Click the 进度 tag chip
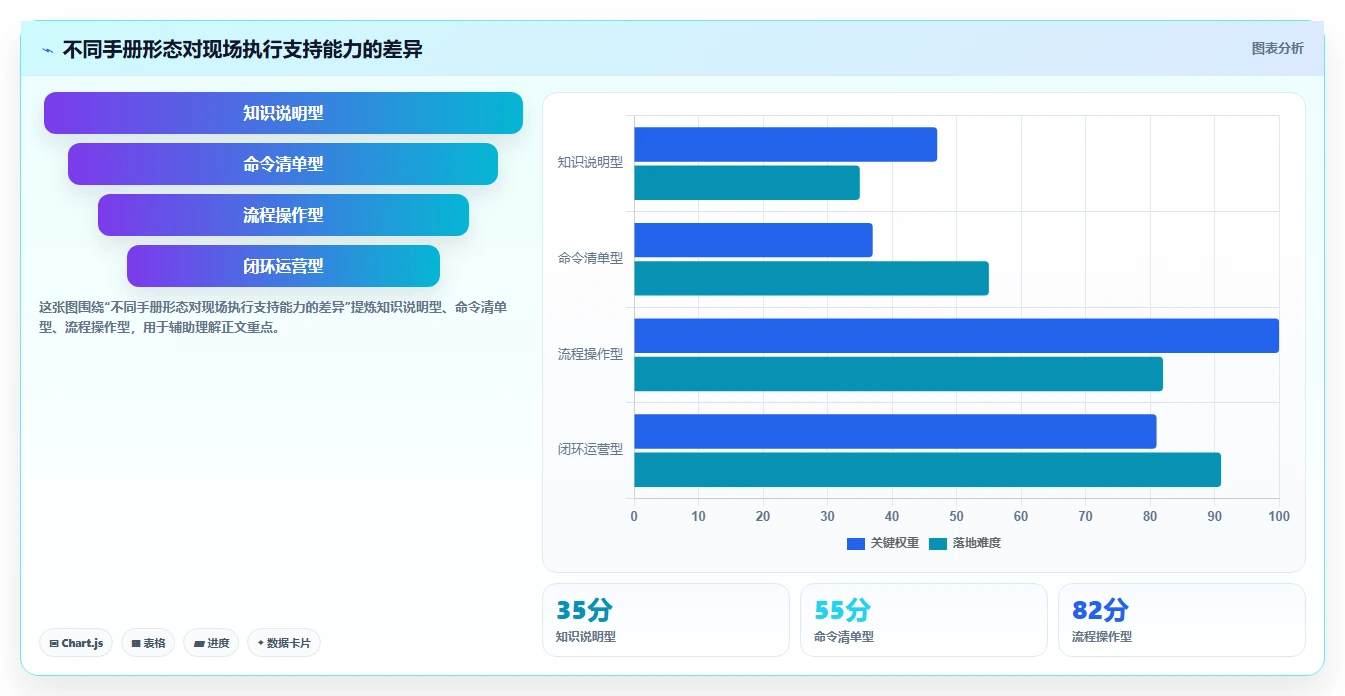 [211, 643]
